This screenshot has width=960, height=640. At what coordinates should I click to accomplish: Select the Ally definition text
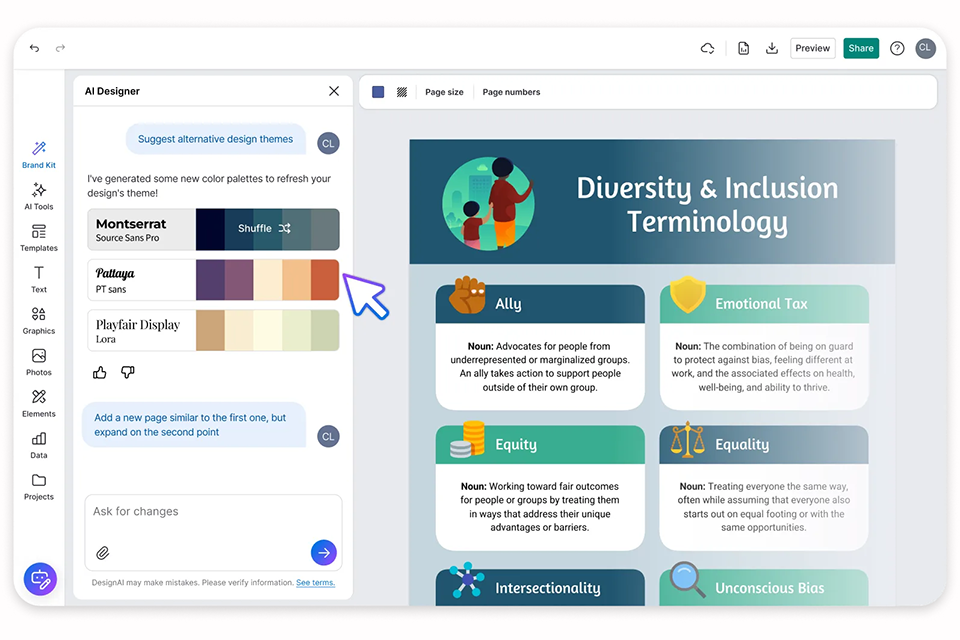tap(540, 366)
